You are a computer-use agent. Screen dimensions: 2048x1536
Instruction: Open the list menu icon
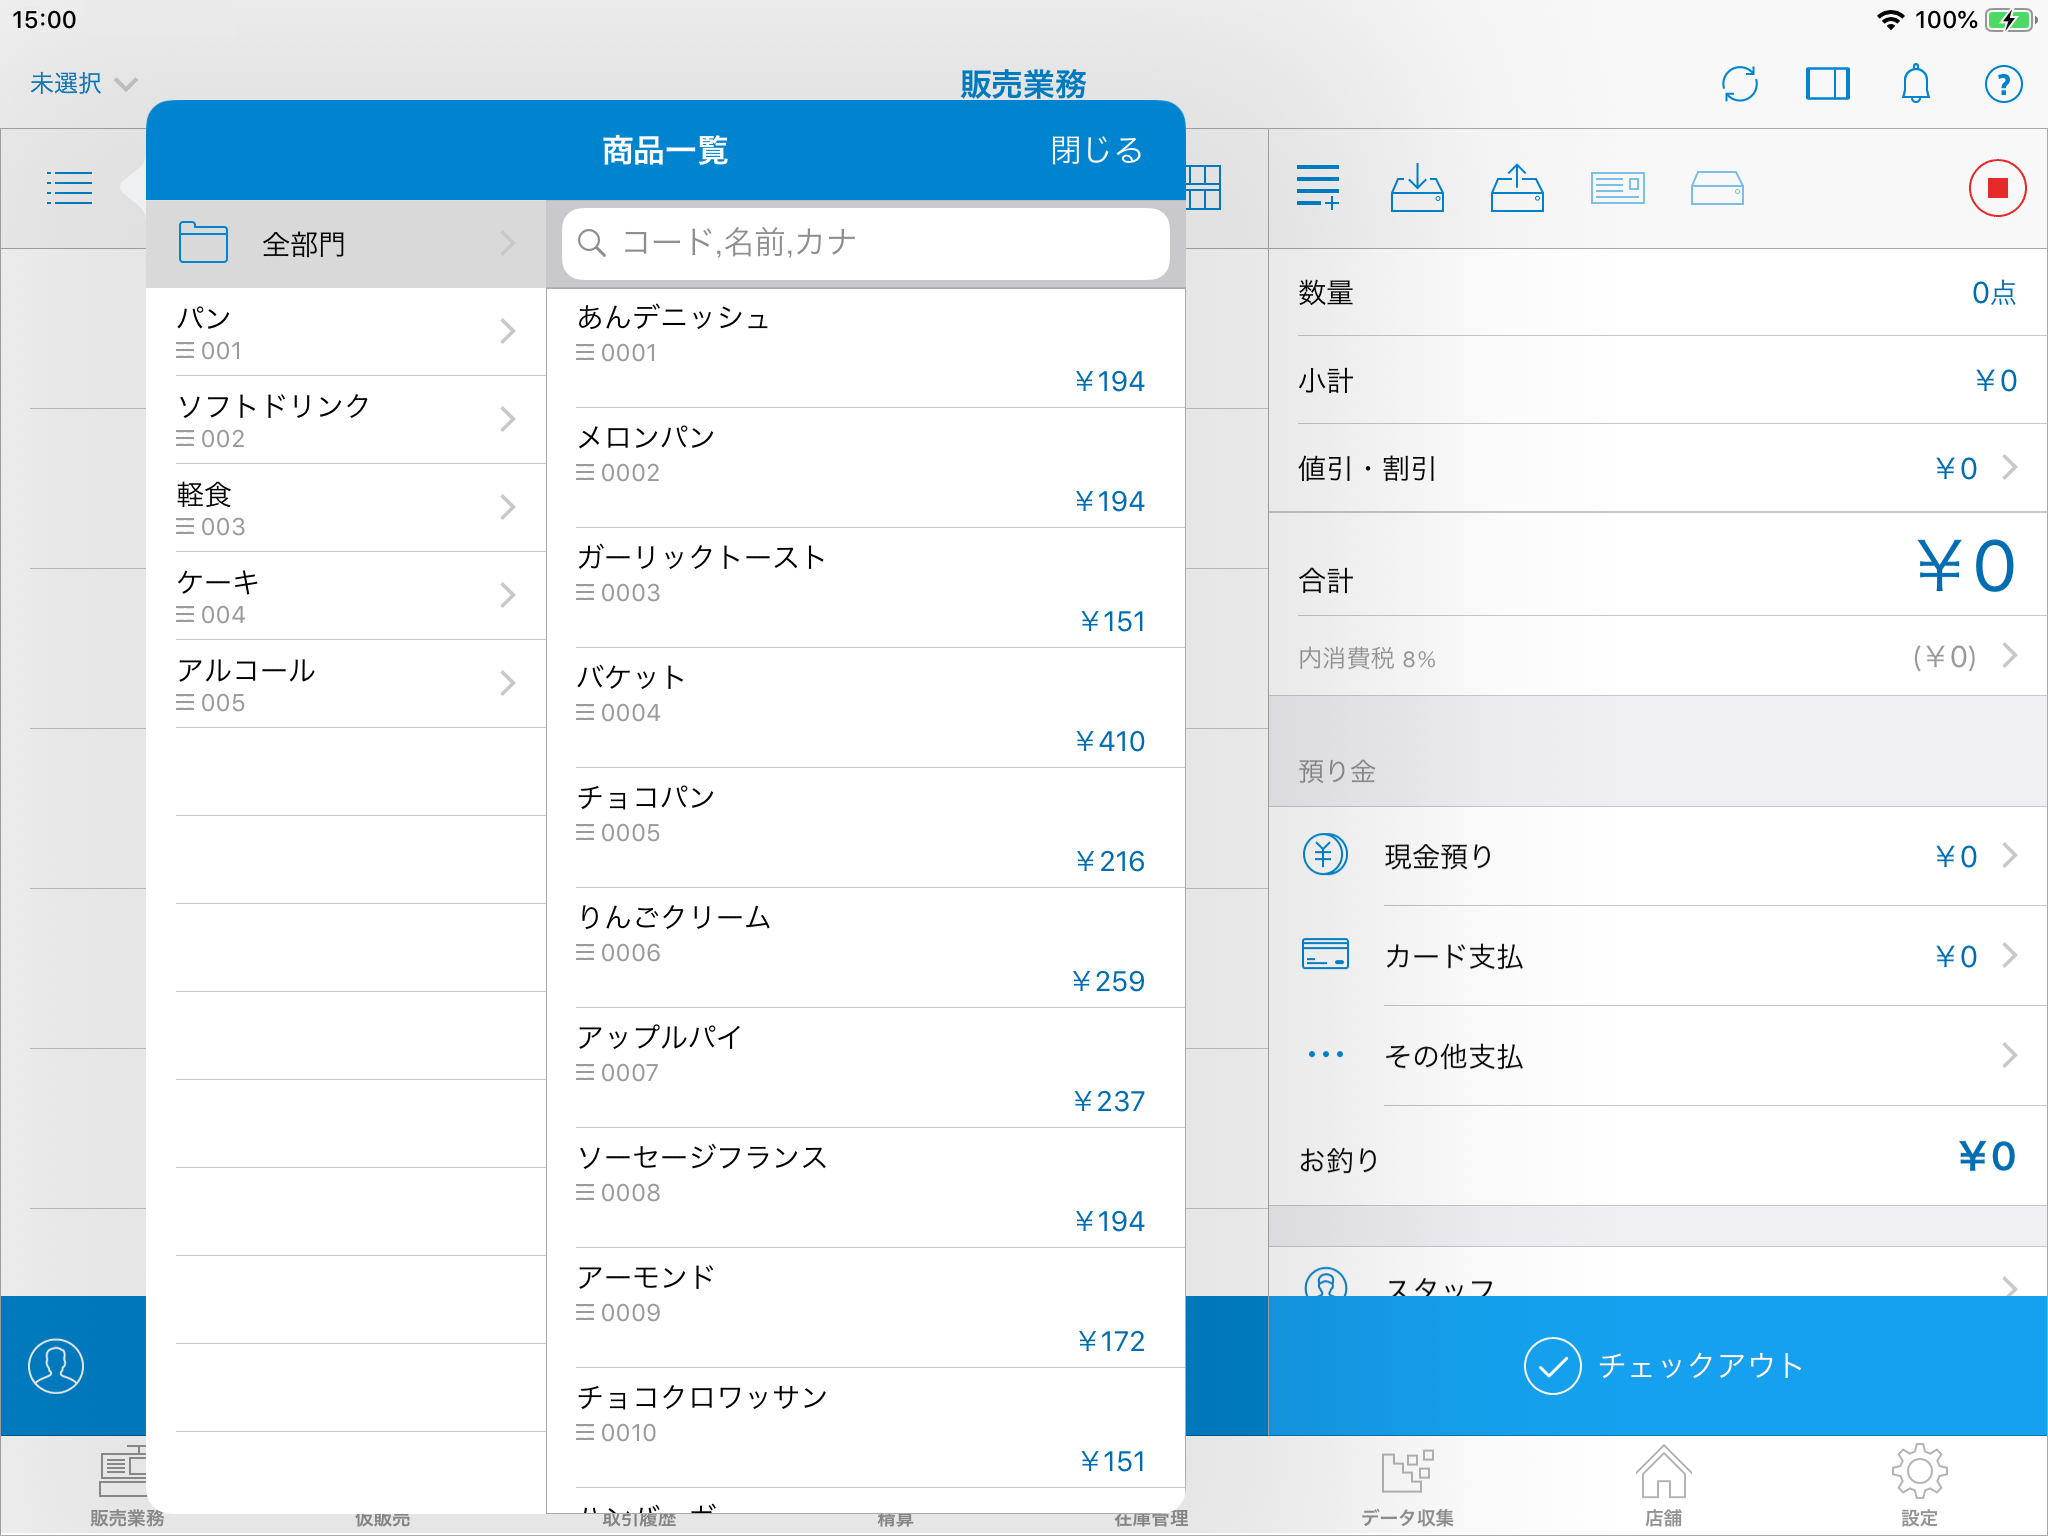coord(70,188)
